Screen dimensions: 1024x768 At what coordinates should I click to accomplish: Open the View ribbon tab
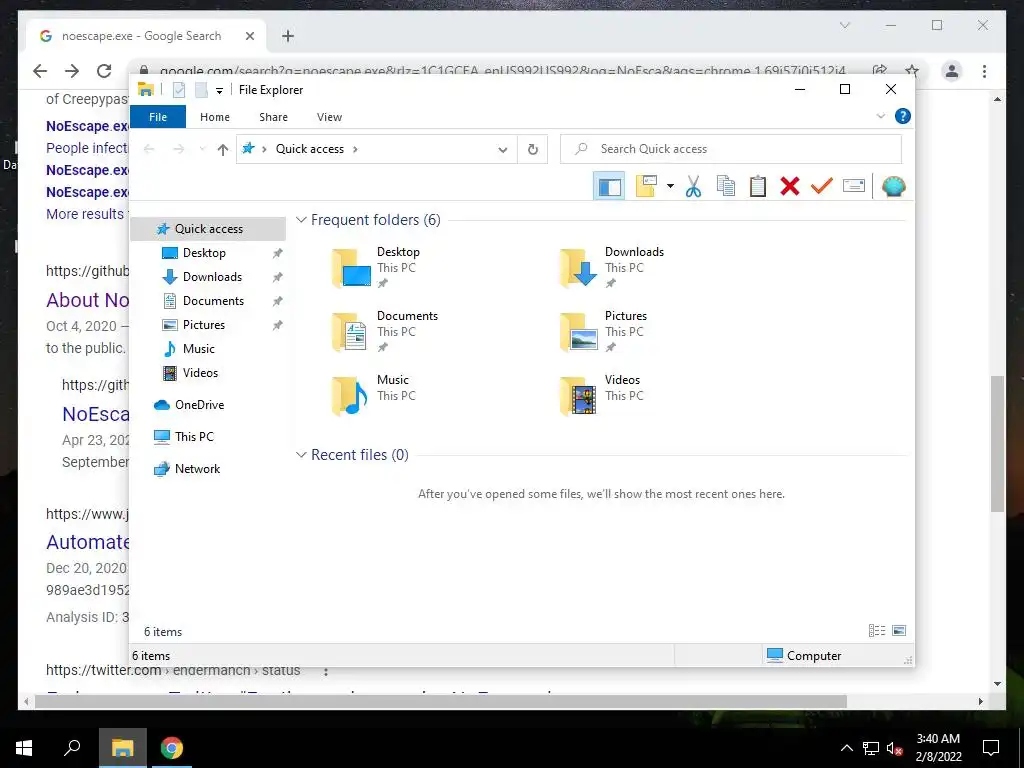329,117
